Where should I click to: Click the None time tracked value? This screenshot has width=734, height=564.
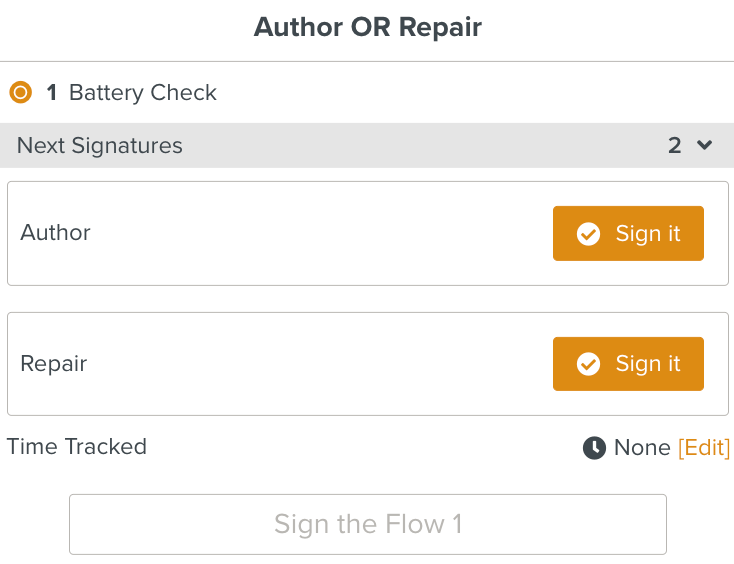coord(642,447)
